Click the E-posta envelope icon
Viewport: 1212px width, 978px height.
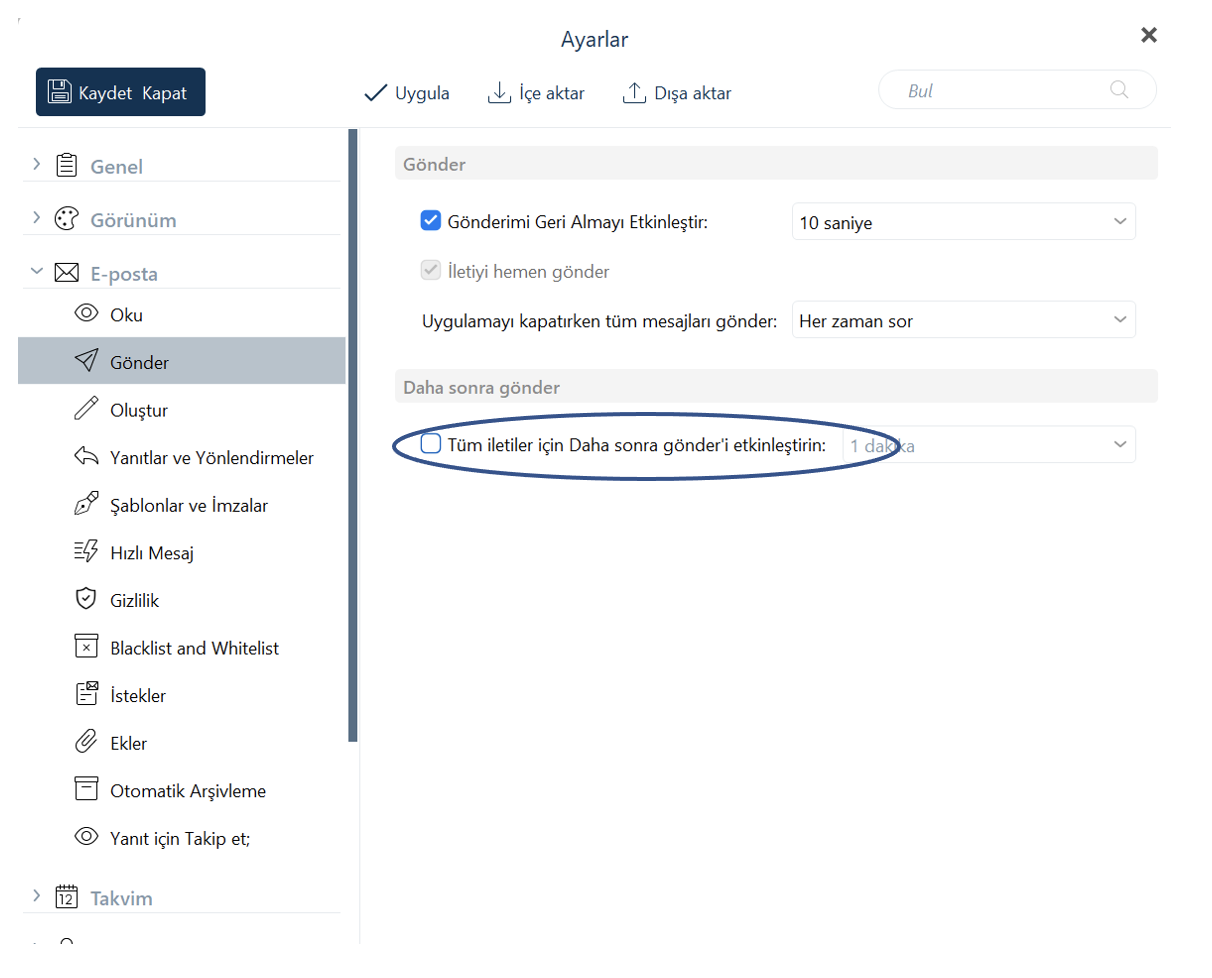point(66,272)
